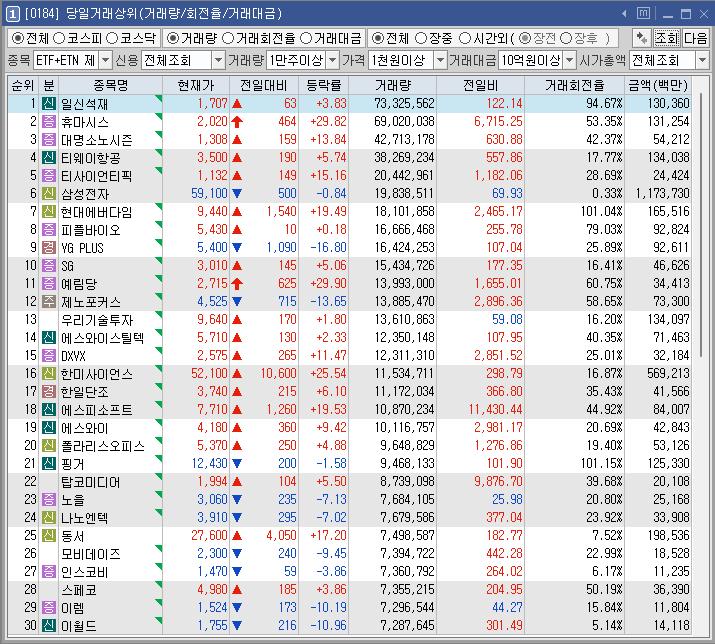Click the red up triangle in 한미사이언스 row
715x644 pixels.
tap(237, 374)
